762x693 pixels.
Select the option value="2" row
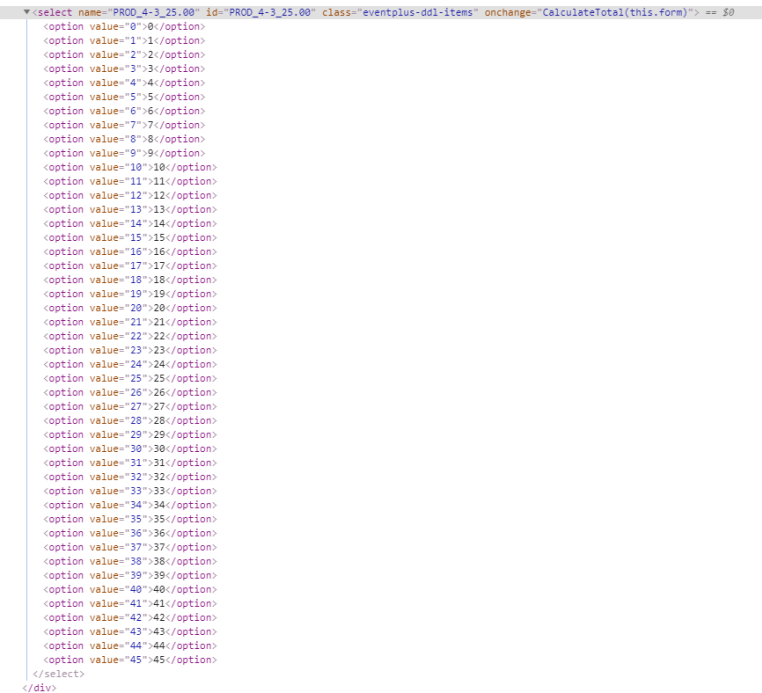tap(124, 54)
